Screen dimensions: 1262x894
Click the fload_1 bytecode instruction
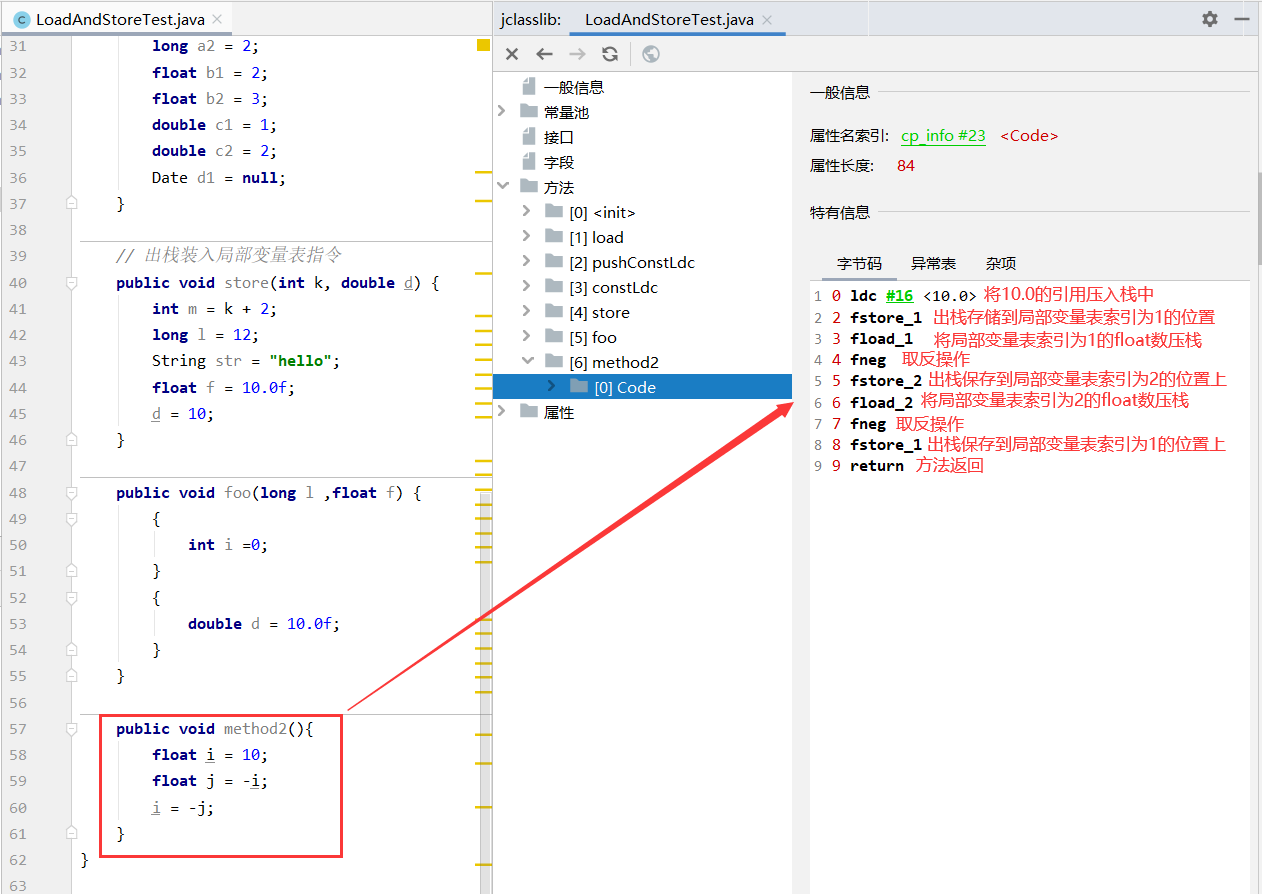pos(881,339)
